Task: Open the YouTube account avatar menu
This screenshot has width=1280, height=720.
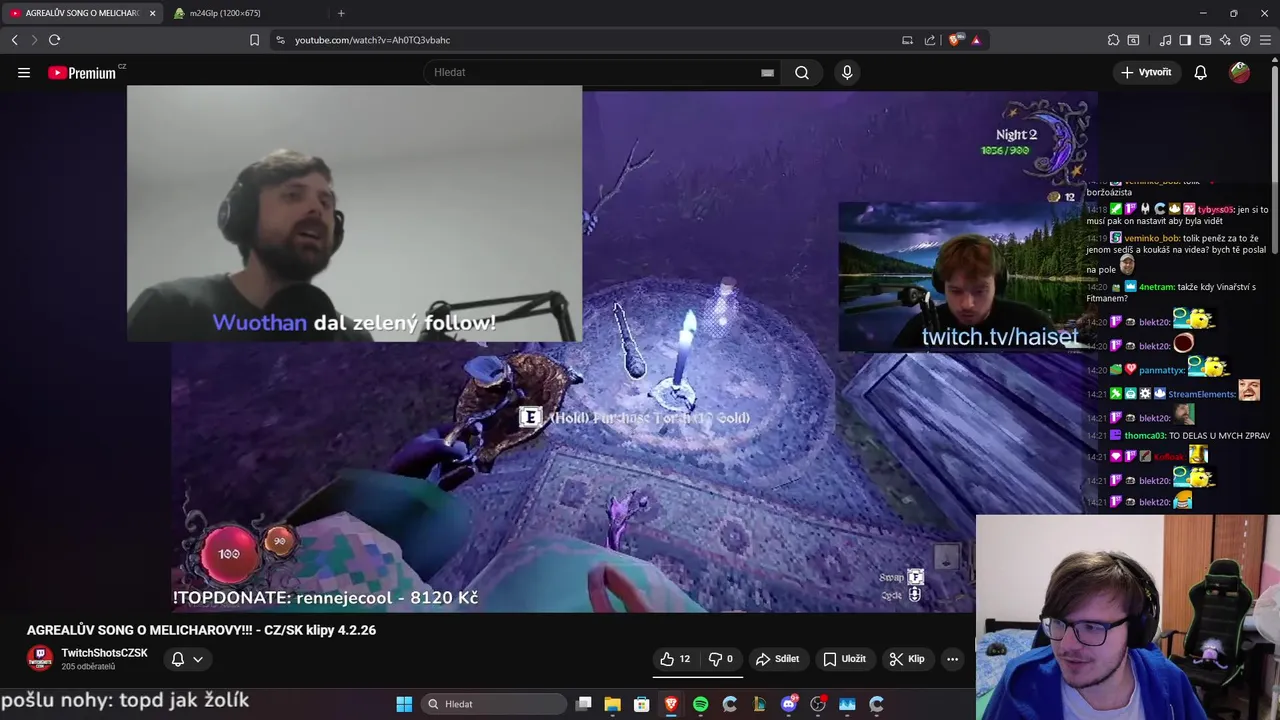Action: (1239, 72)
